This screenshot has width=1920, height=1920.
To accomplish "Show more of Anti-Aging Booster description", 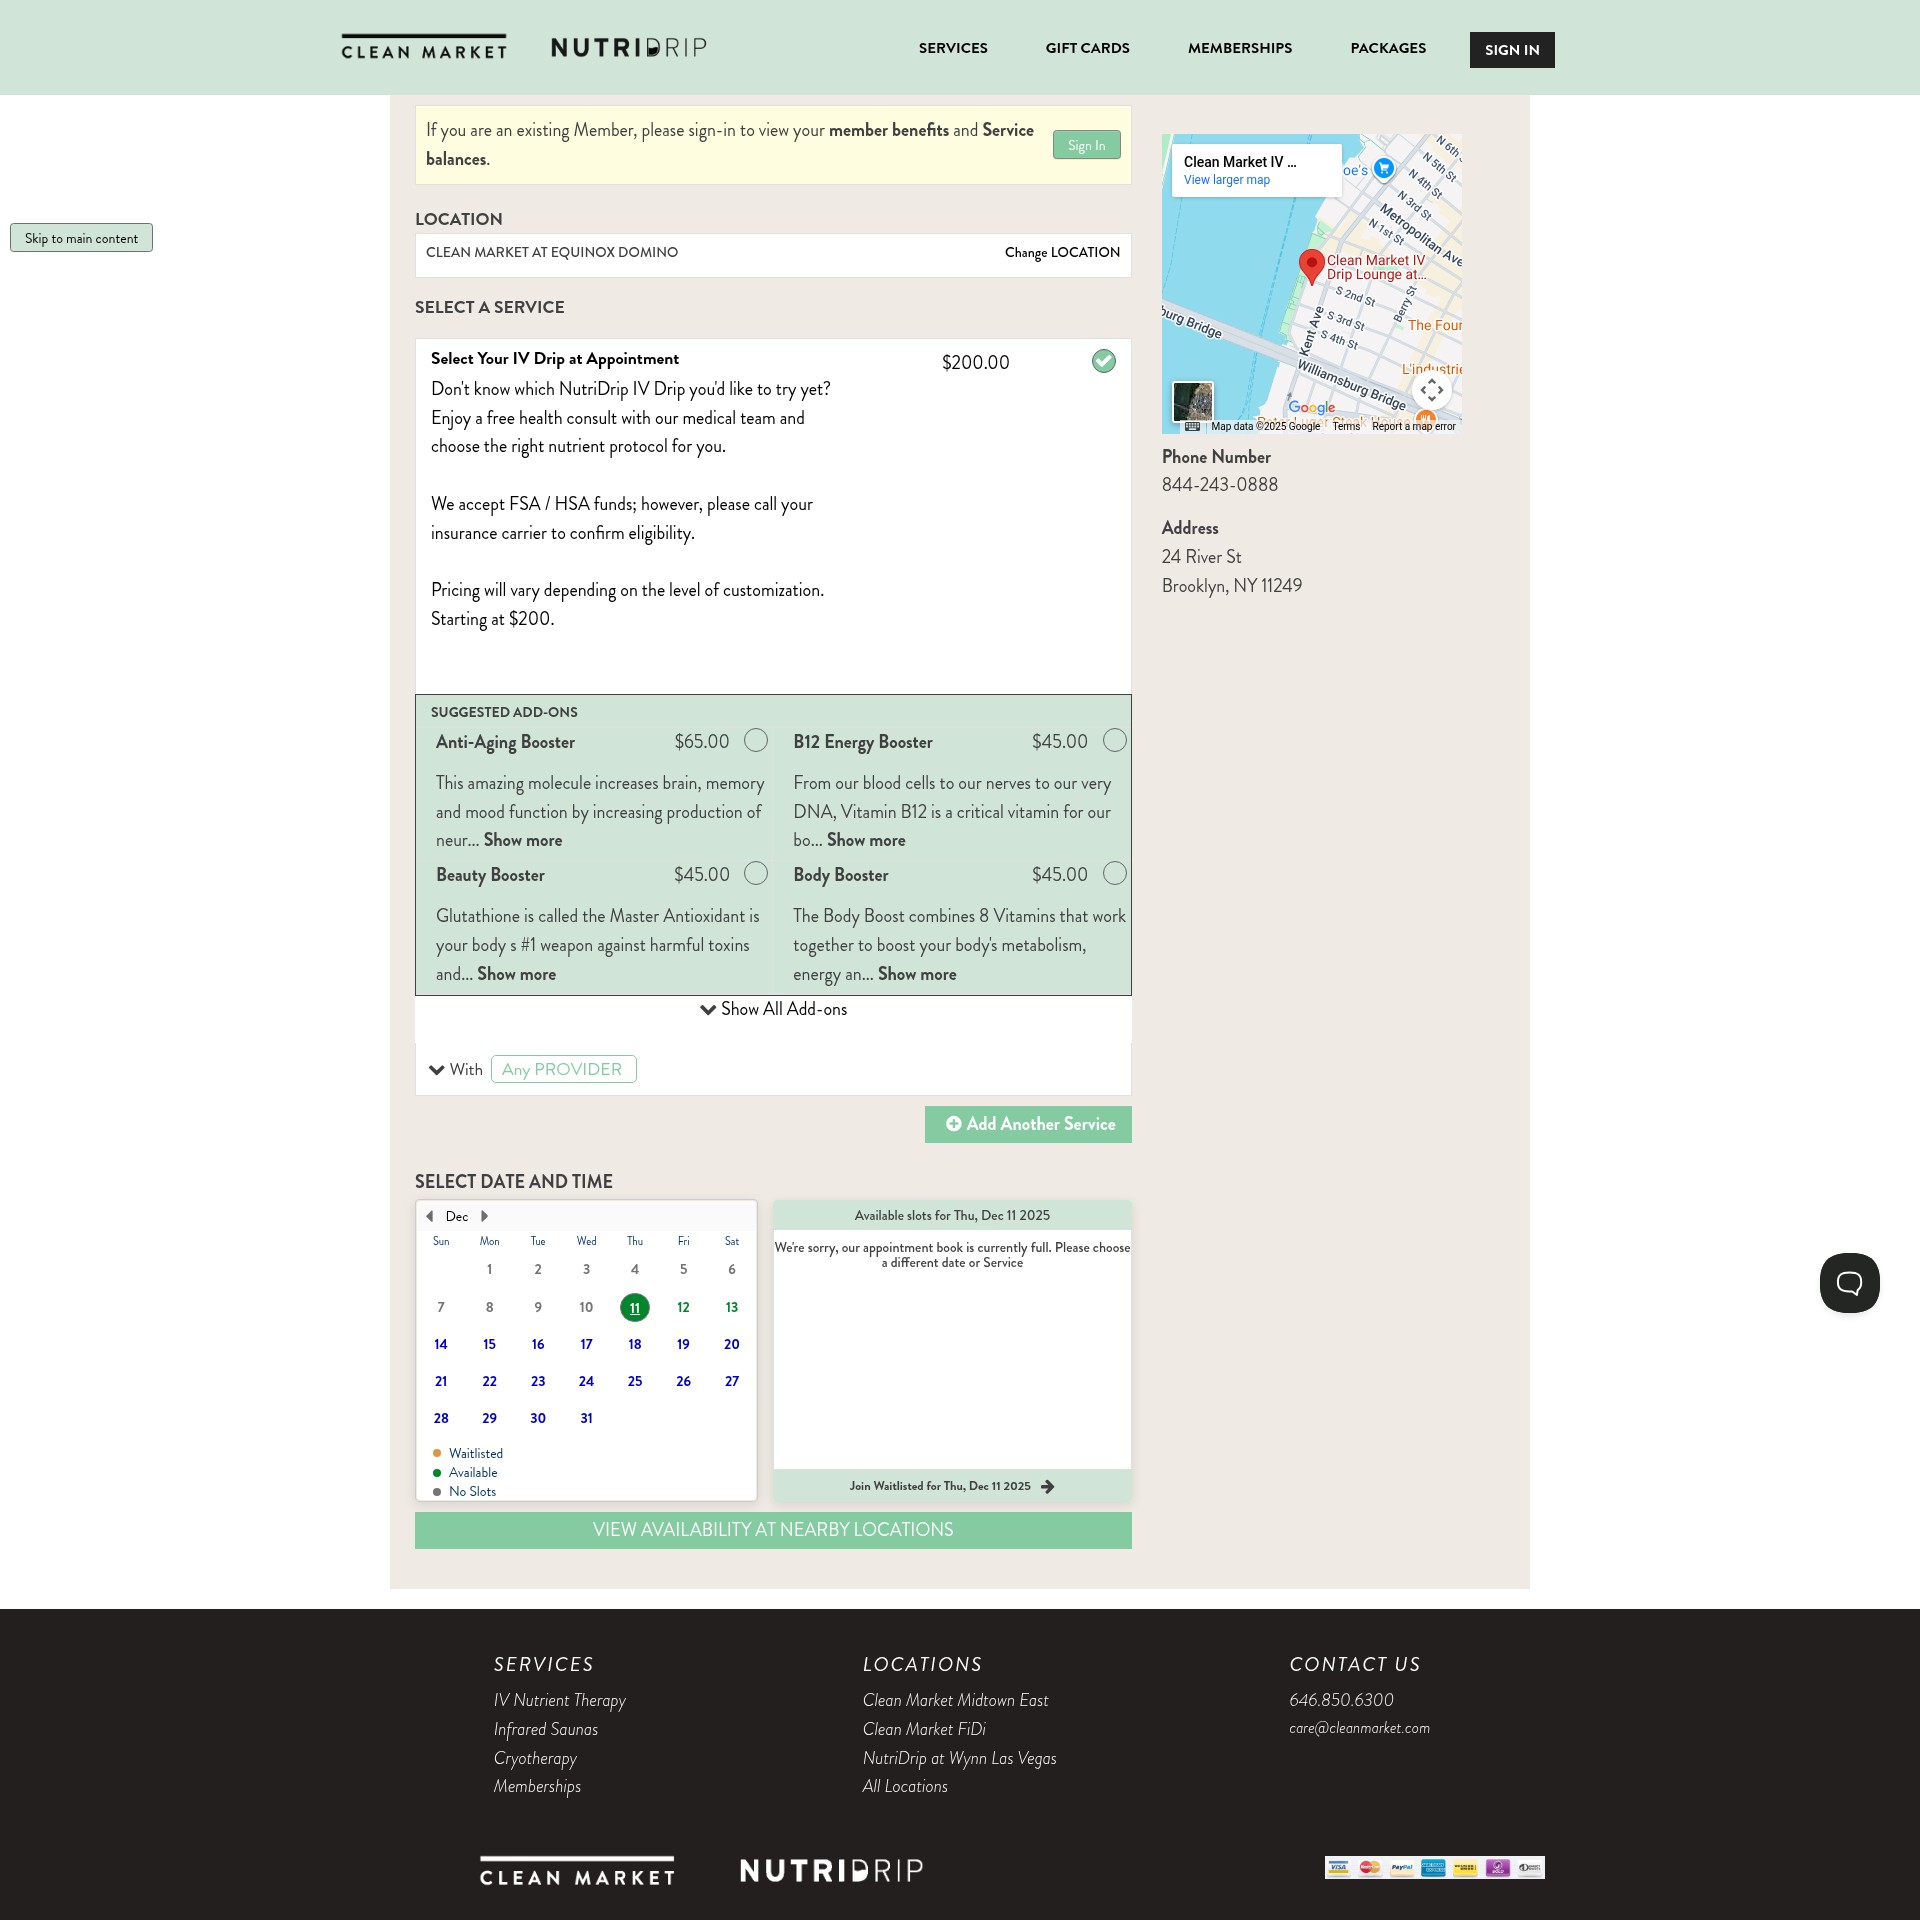I will 523,840.
